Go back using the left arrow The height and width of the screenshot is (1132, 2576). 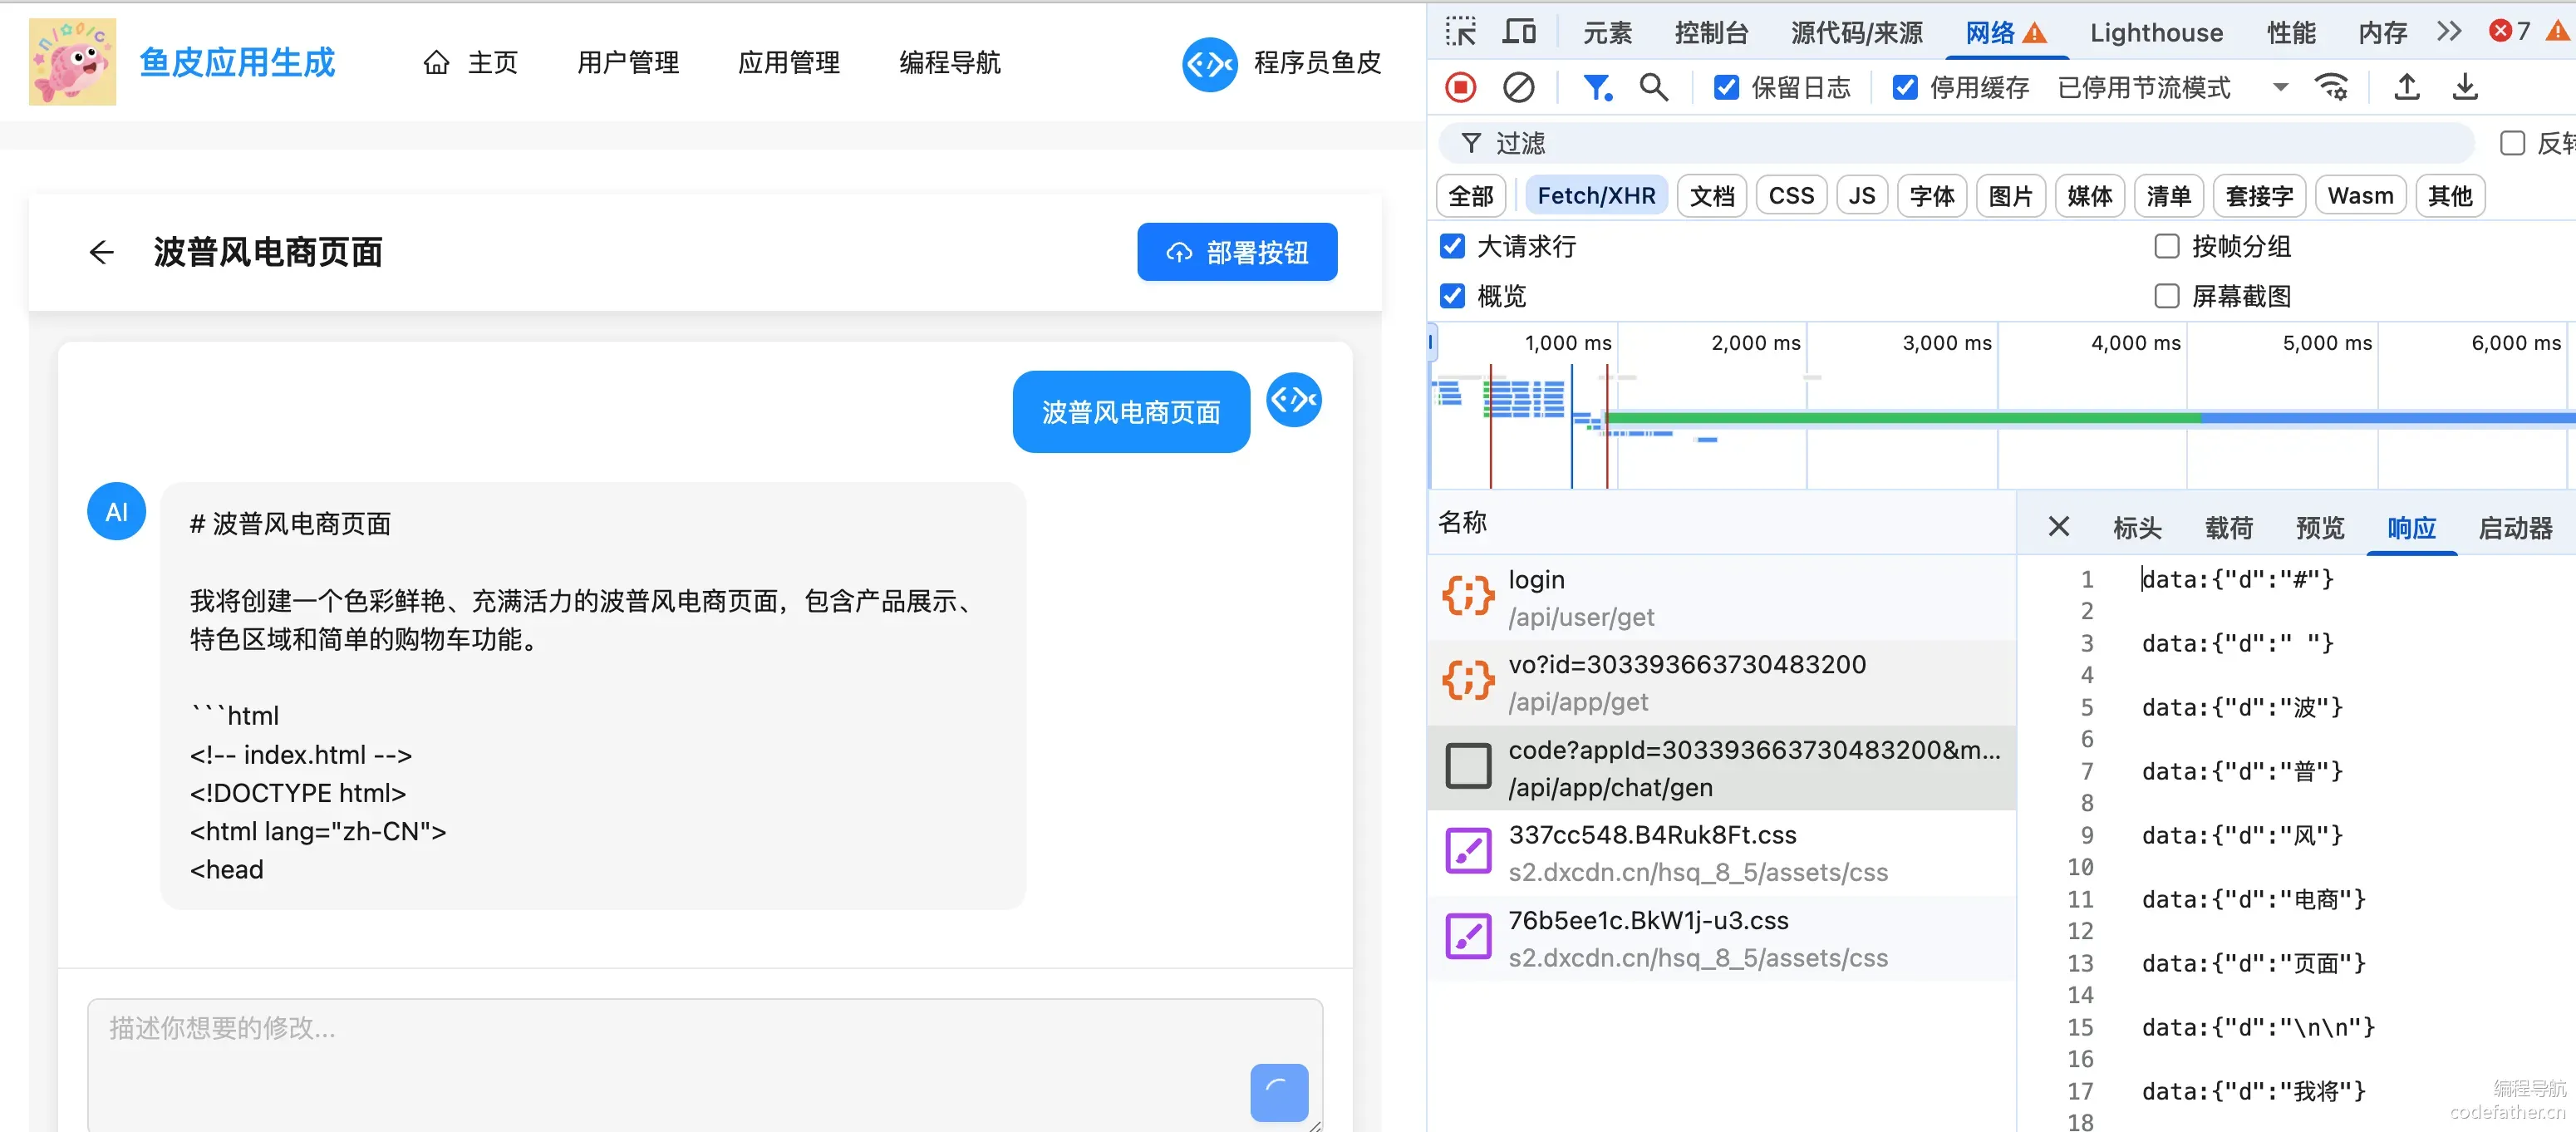tap(102, 252)
